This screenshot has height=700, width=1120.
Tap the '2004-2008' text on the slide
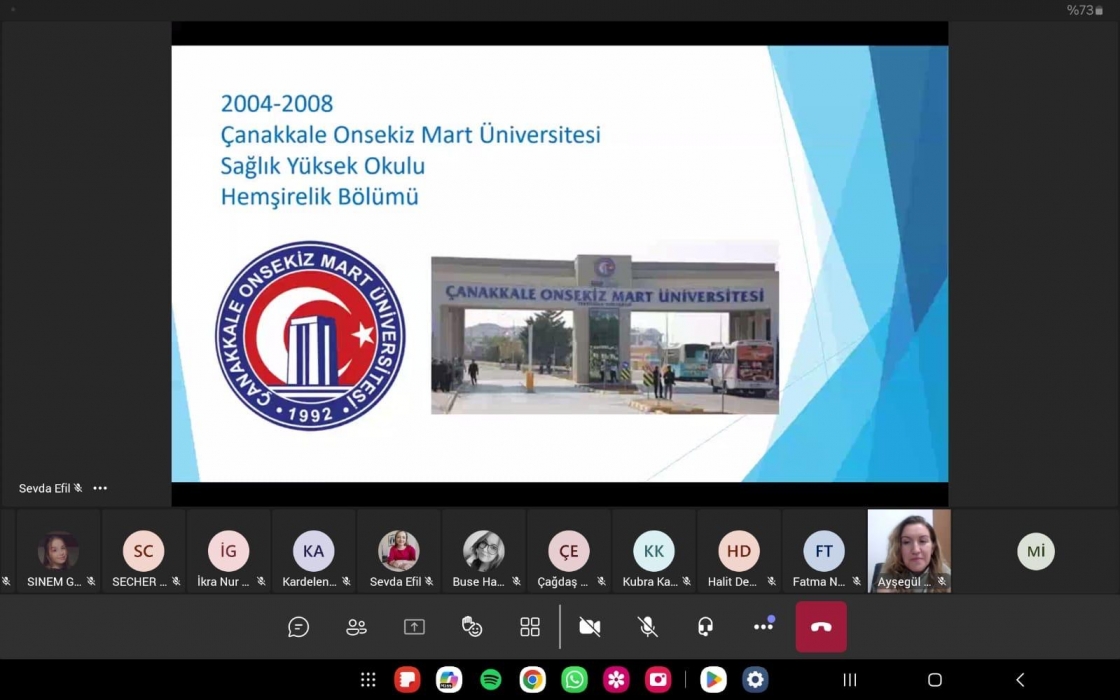(276, 104)
